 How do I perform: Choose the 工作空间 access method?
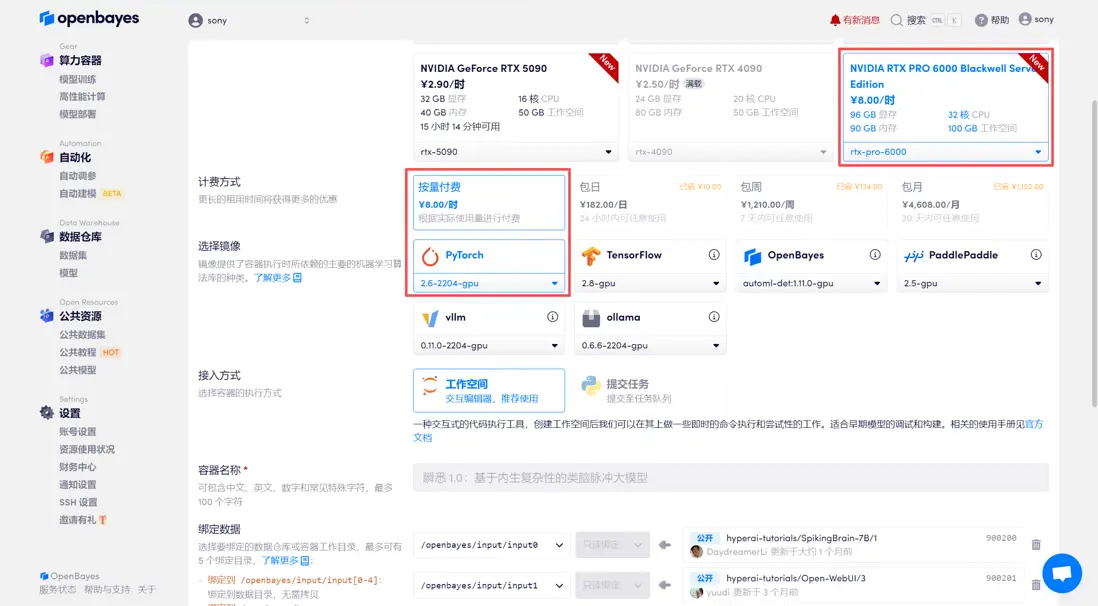click(489, 390)
